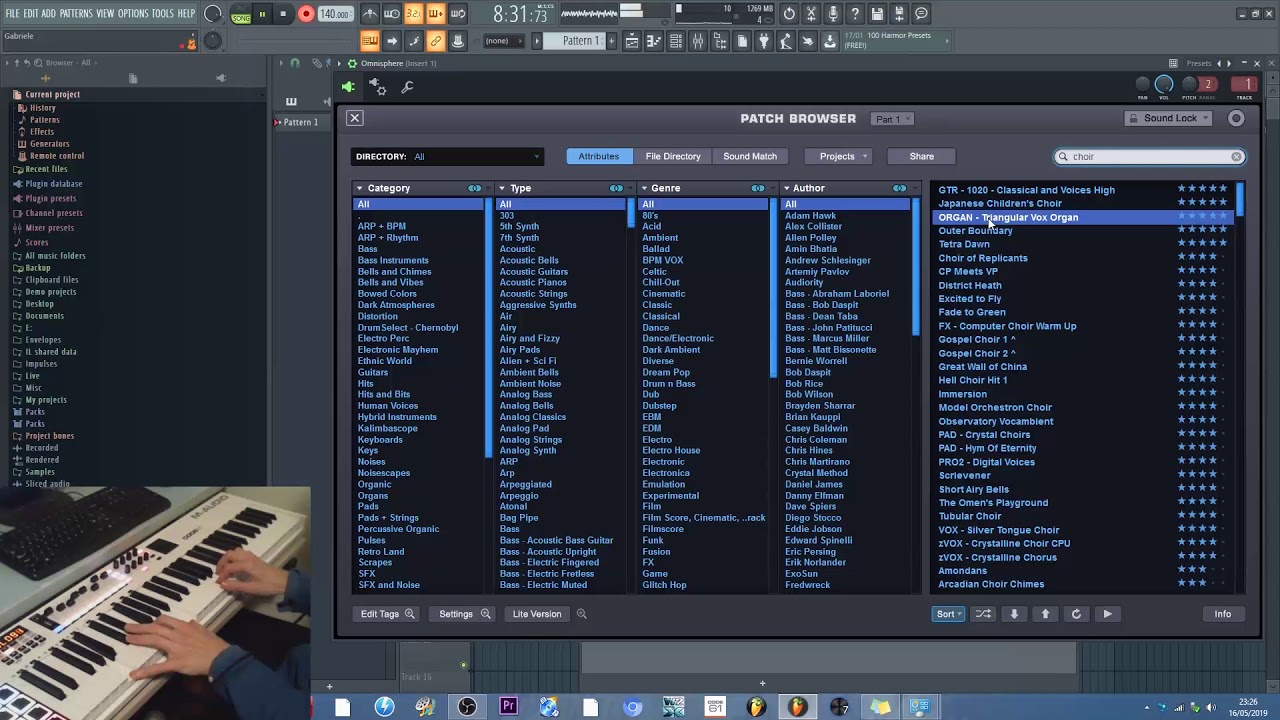This screenshot has width=1280, height=720.
Task: Open the chat speech-bubble icon
Action: [921, 14]
